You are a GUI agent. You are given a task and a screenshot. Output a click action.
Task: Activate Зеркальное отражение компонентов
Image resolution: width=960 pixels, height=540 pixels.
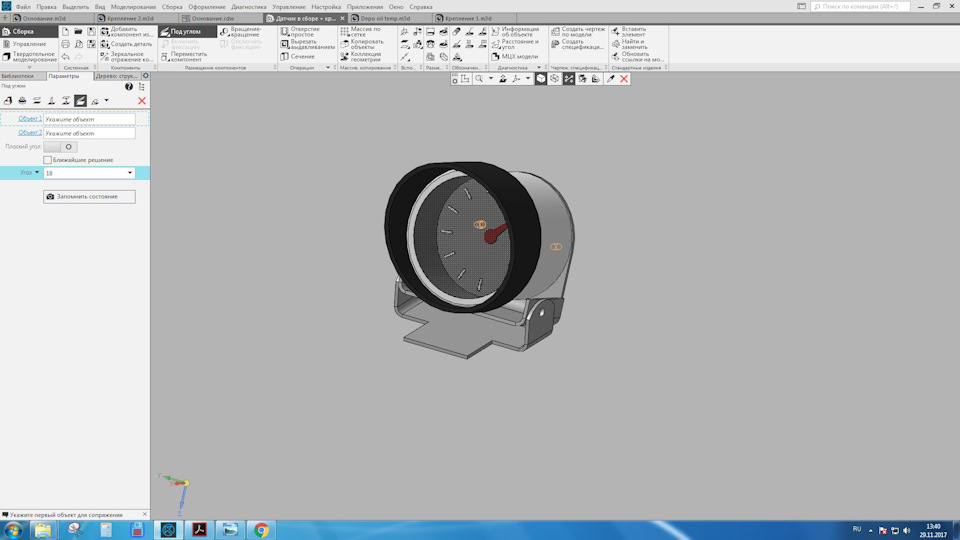tap(126, 57)
